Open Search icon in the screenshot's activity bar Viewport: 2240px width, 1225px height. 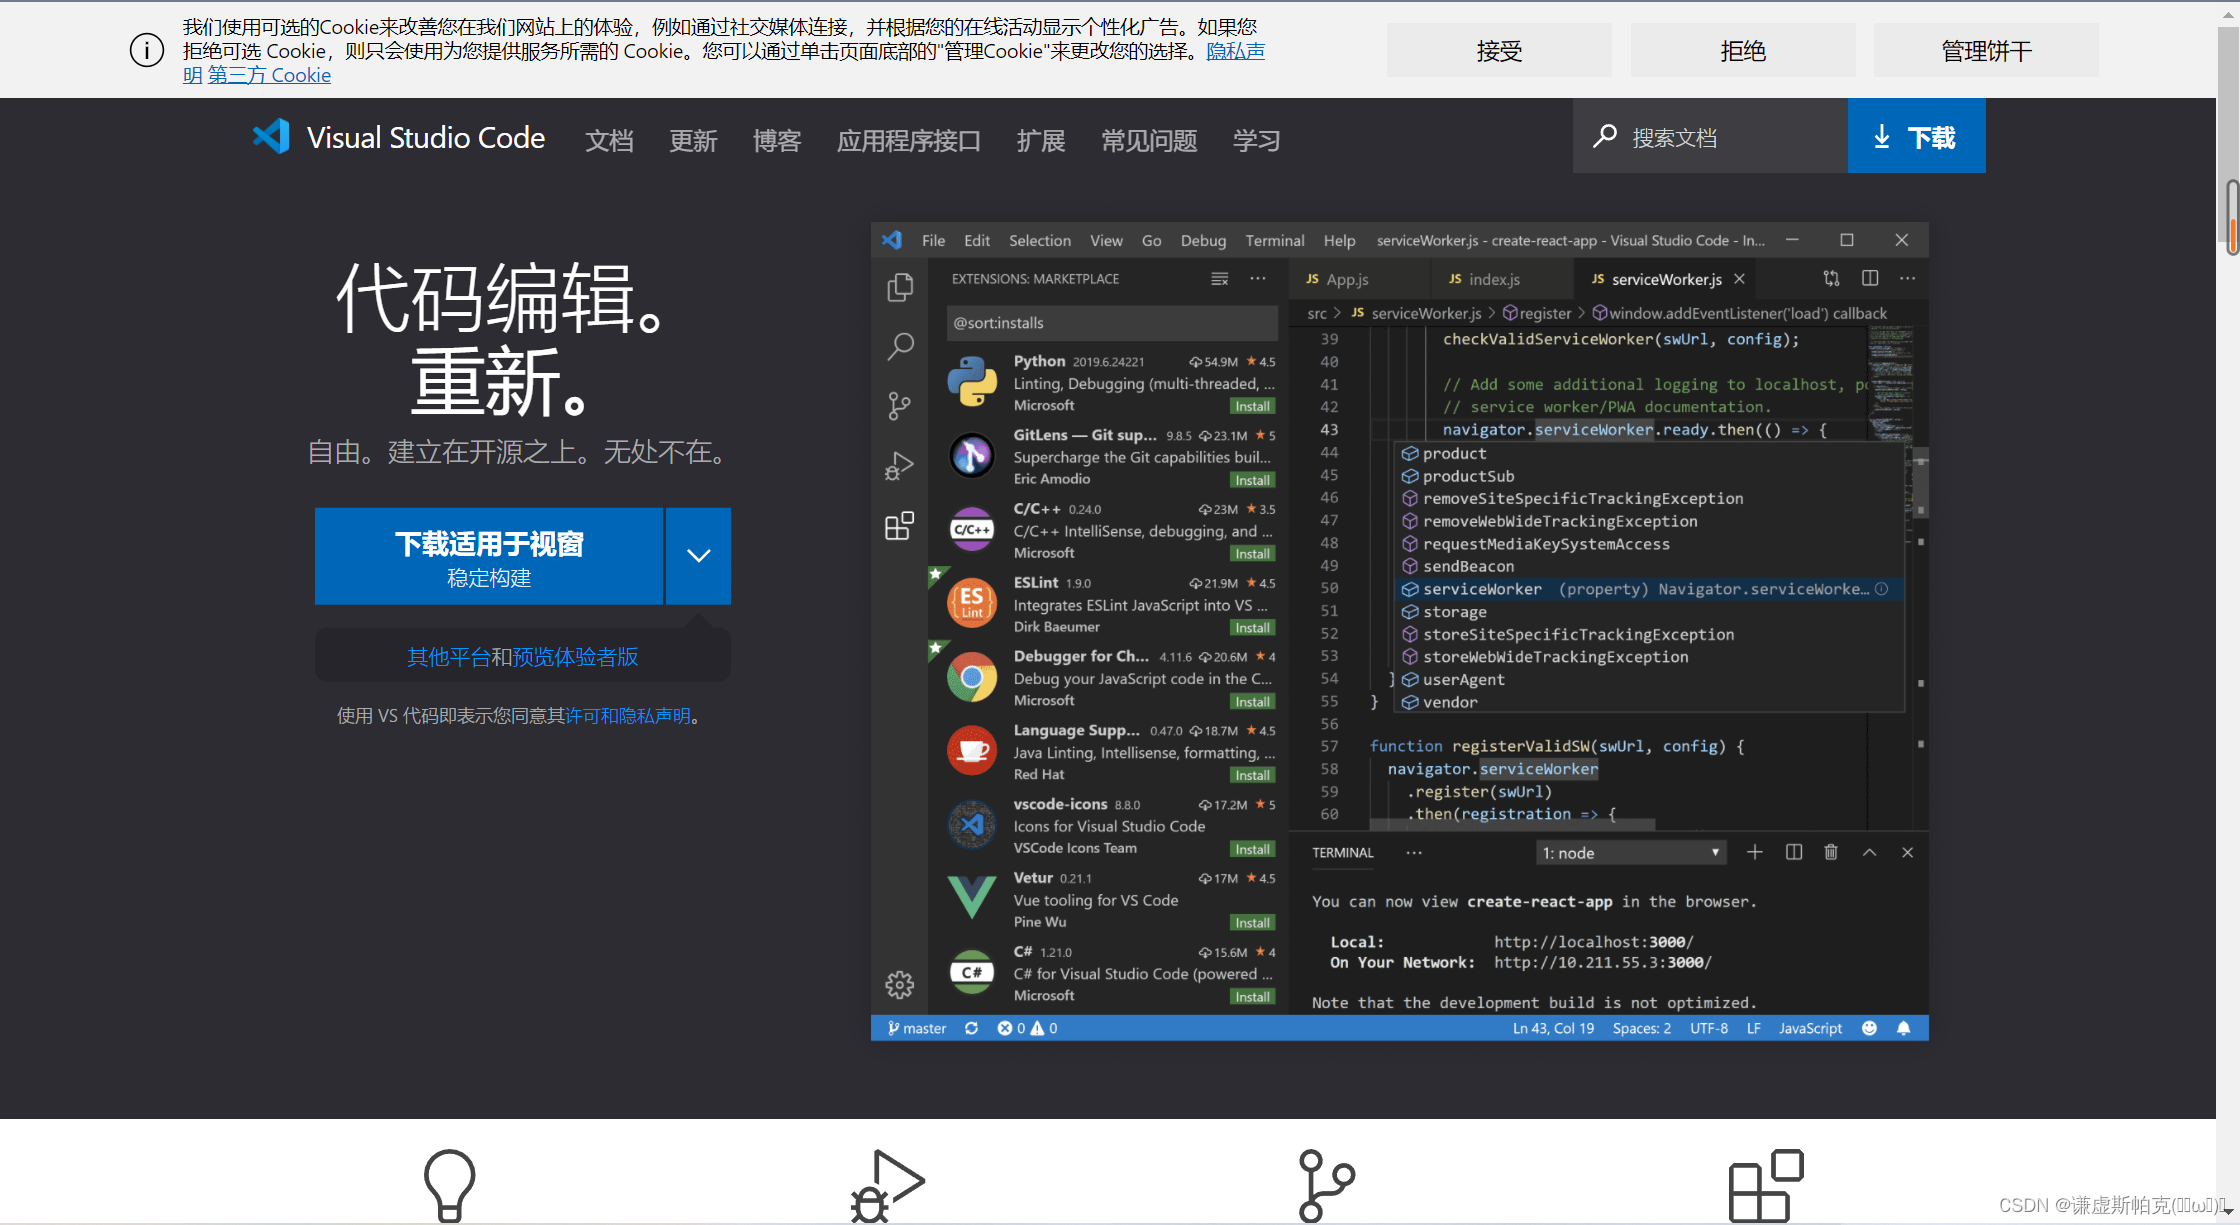tap(900, 347)
